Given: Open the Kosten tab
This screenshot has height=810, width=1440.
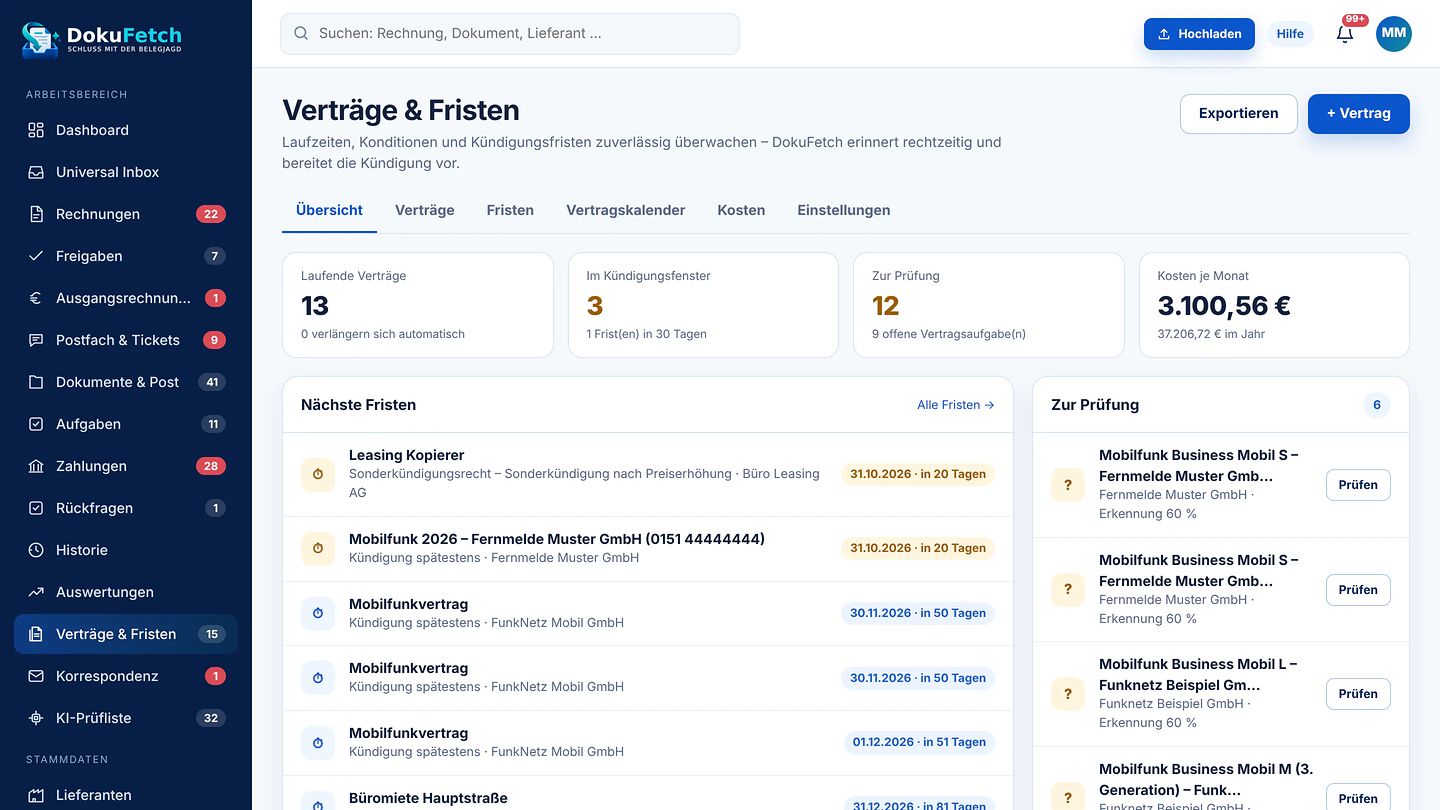Looking at the screenshot, I should point(741,210).
